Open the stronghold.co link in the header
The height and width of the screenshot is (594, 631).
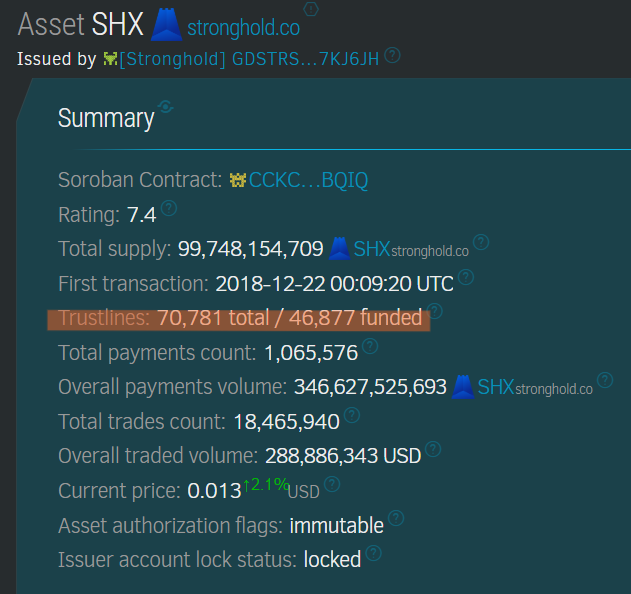tap(243, 27)
